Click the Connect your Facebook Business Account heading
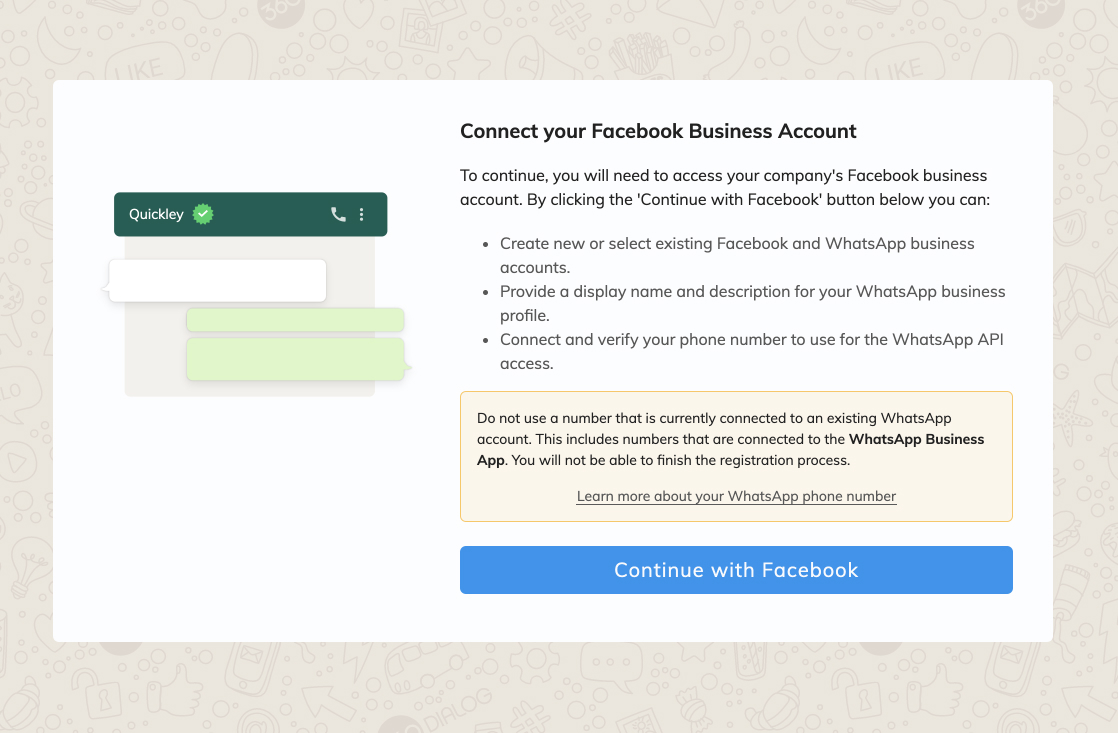The width and height of the screenshot is (1118, 733). [658, 131]
